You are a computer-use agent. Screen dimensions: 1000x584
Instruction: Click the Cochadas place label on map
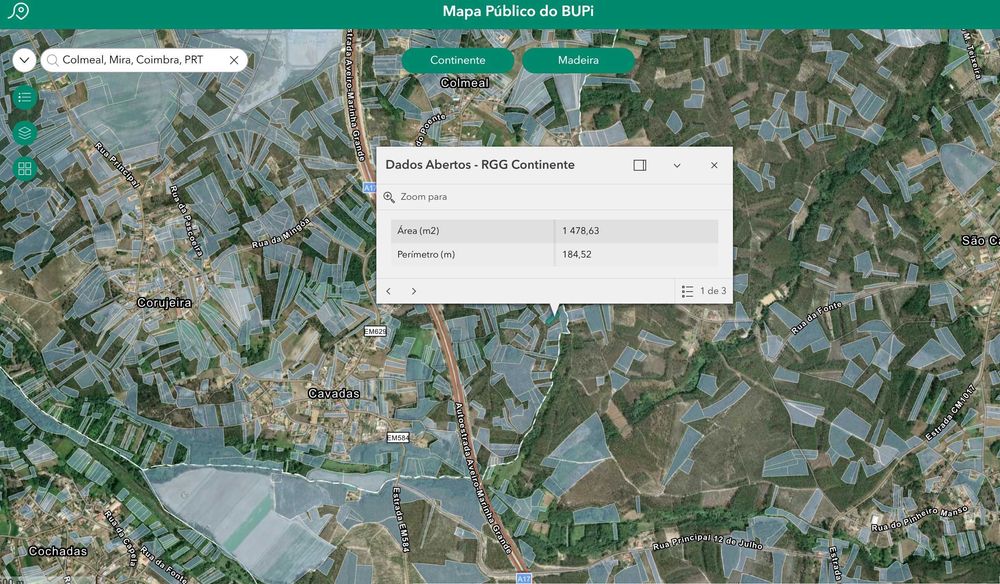57,551
